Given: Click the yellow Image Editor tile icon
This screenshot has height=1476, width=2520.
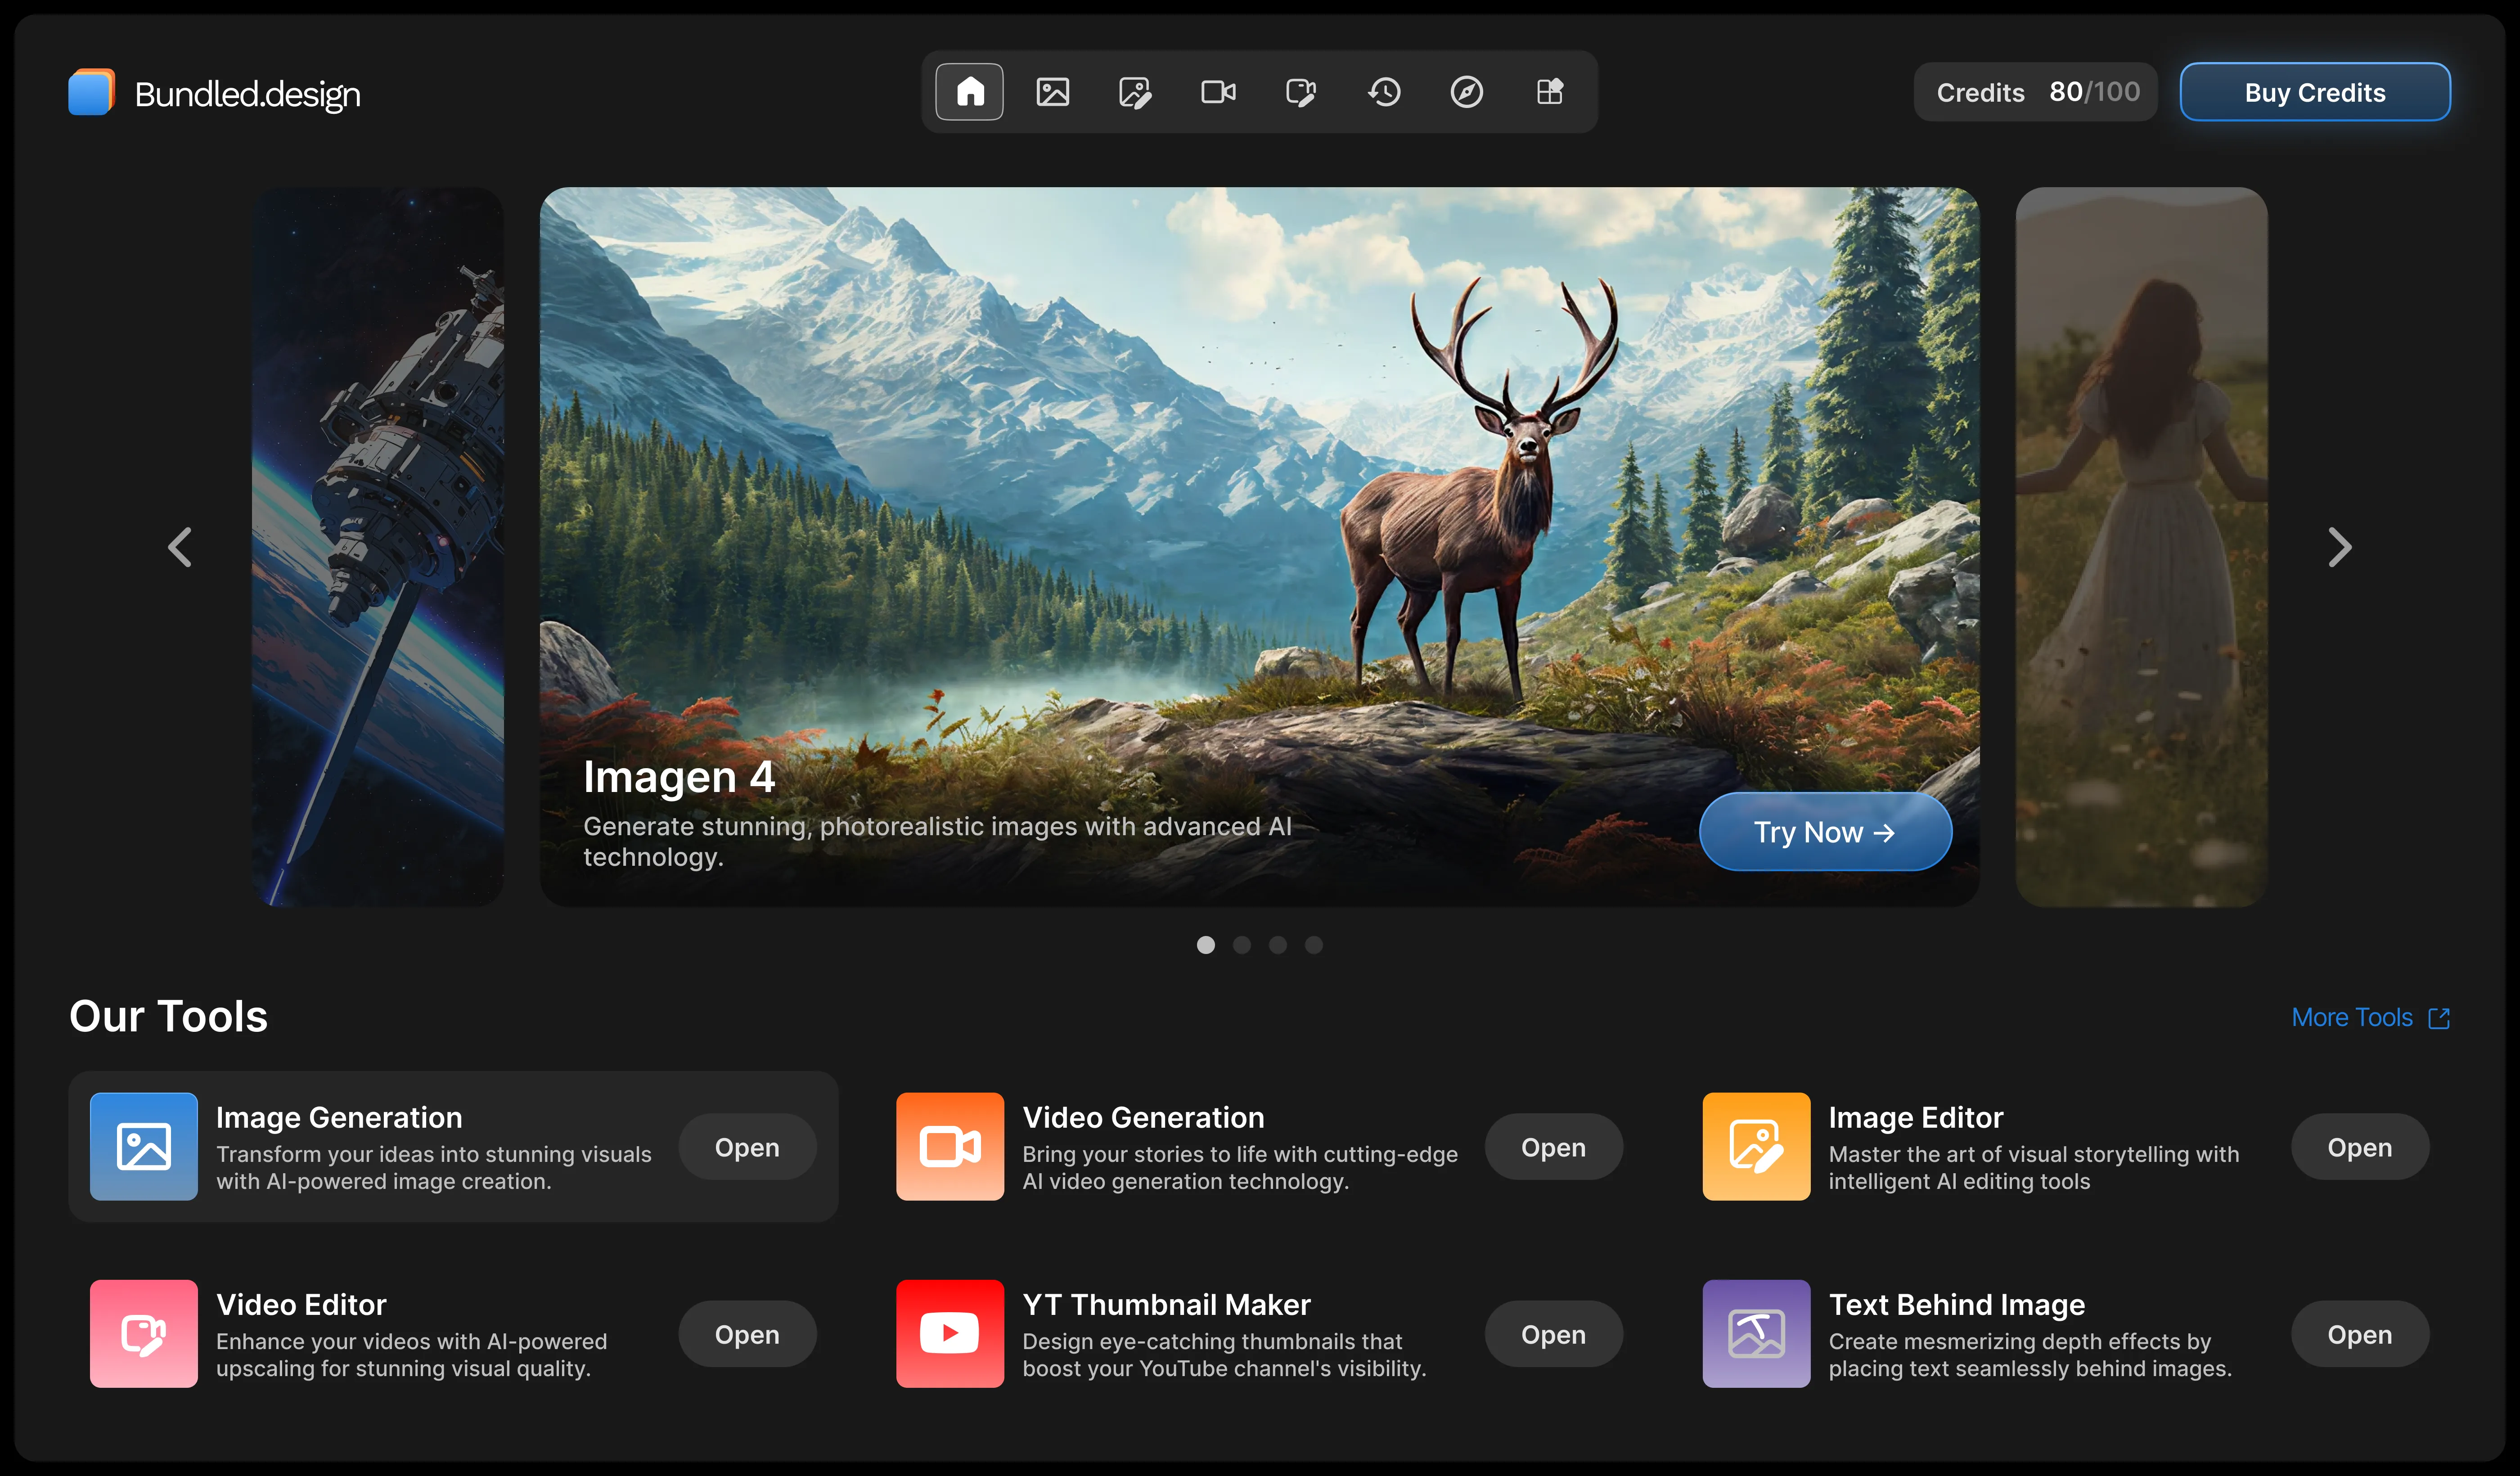Looking at the screenshot, I should (x=1756, y=1146).
